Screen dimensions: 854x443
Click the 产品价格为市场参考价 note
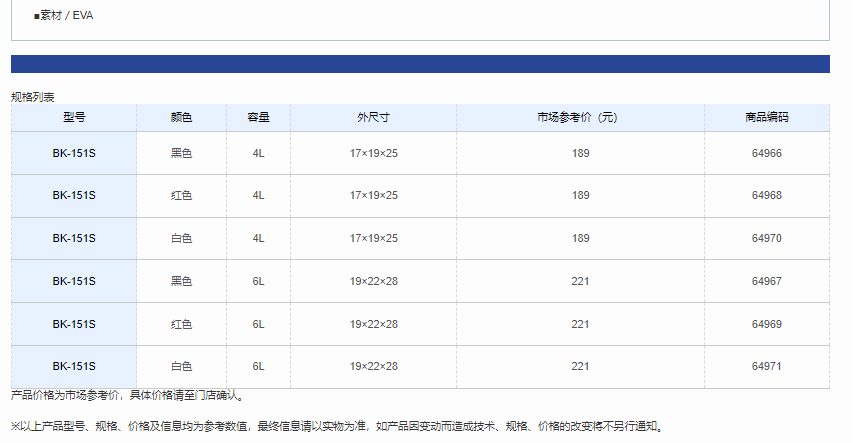(x=129, y=395)
